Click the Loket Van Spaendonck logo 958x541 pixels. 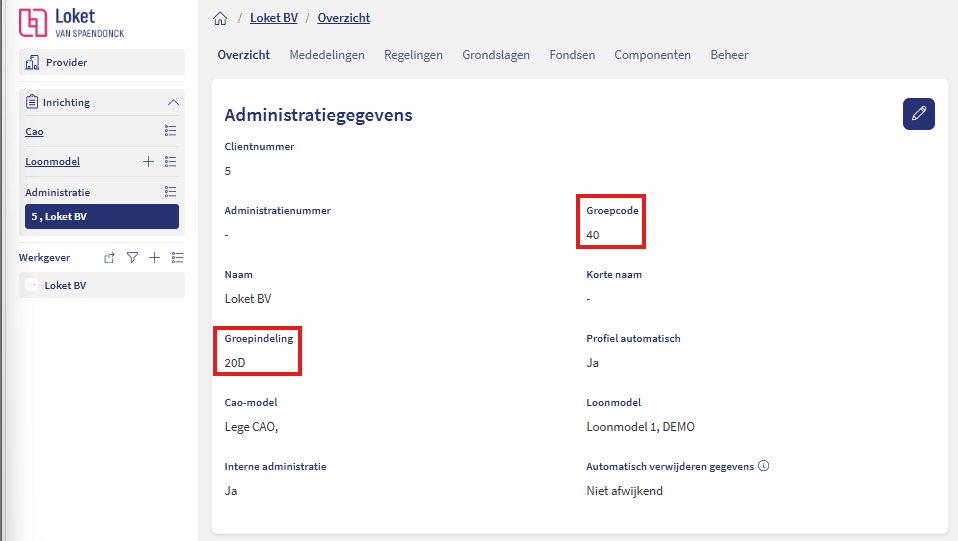[x=71, y=23]
